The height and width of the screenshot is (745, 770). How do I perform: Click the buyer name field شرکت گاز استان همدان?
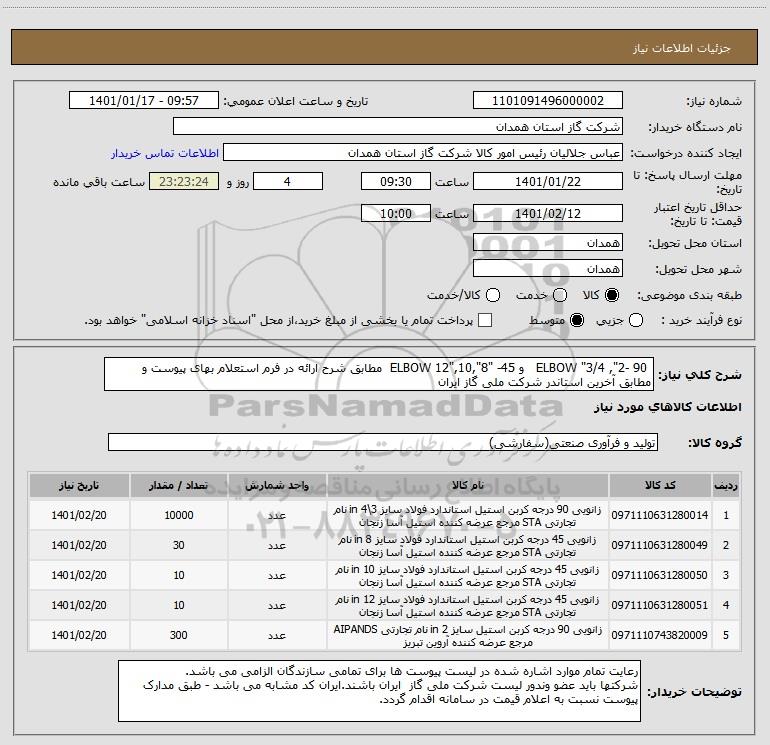click(x=398, y=127)
